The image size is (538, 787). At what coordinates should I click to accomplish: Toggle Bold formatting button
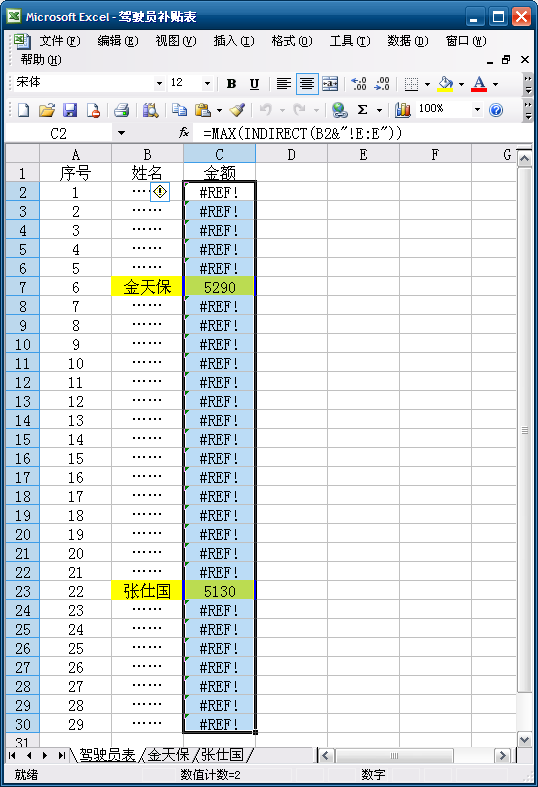click(231, 83)
